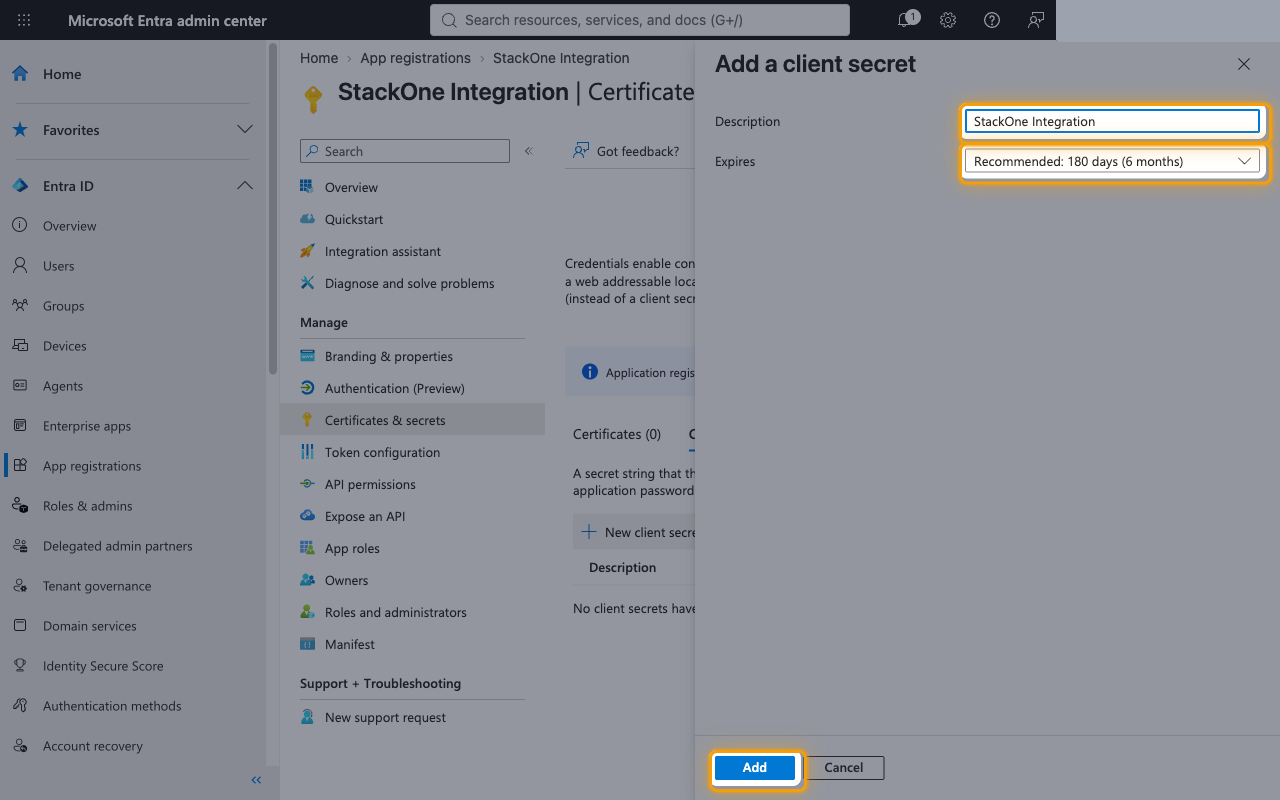Open Branding & properties menu item
Screen dimensions: 1280x800
pyautogui.click(x=389, y=356)
